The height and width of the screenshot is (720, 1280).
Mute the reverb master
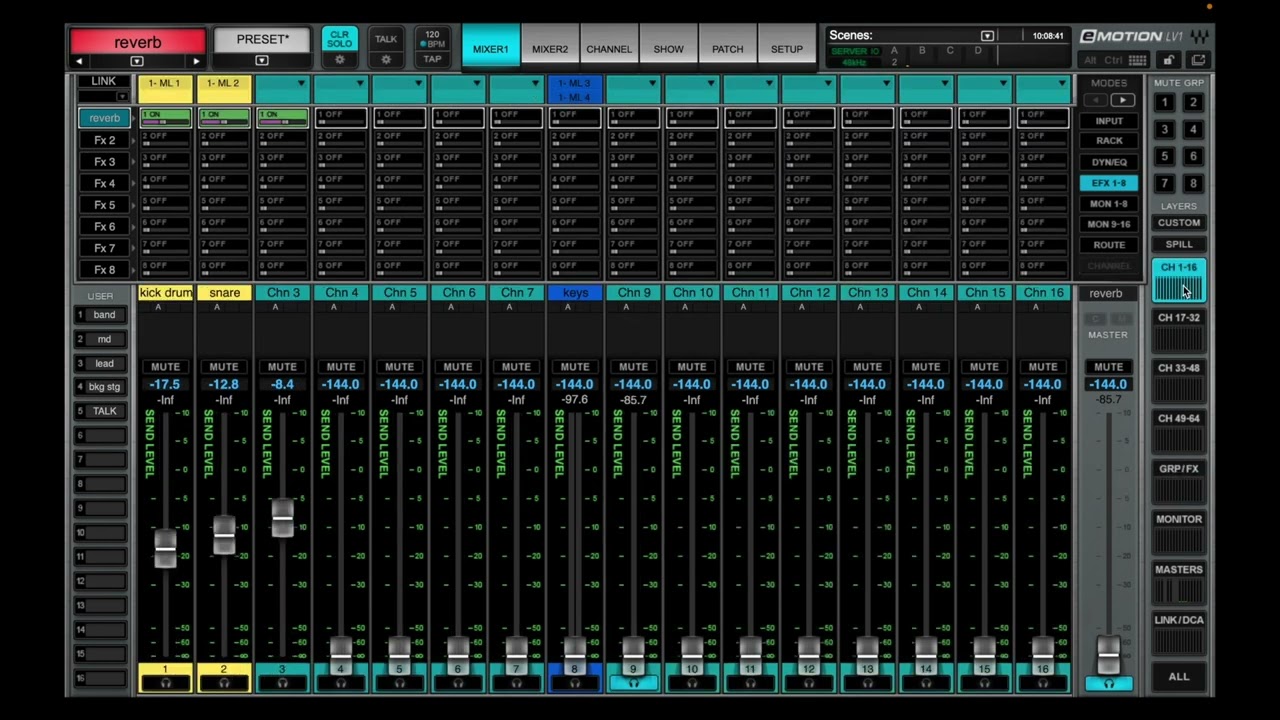[1108, 367]
